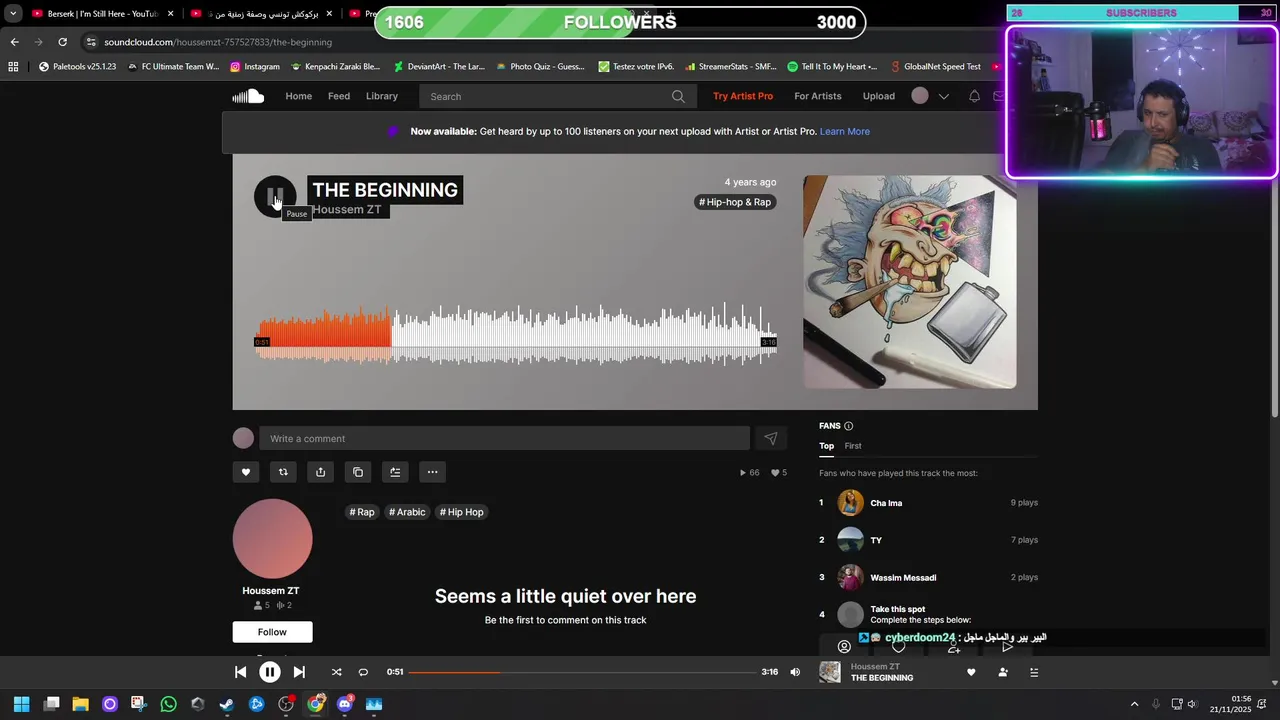The image size is (1280, 720).
Task: Click the search magnifier icon
Action: (x=678, y=96)
